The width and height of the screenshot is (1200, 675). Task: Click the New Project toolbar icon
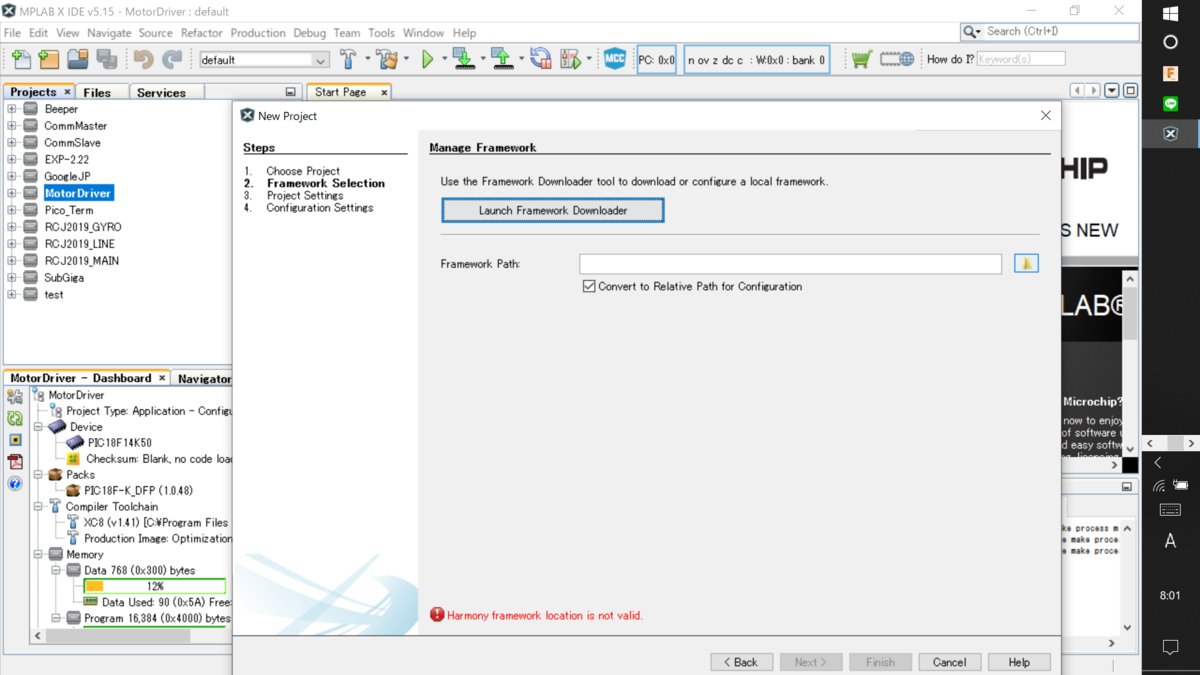(49, 60)
